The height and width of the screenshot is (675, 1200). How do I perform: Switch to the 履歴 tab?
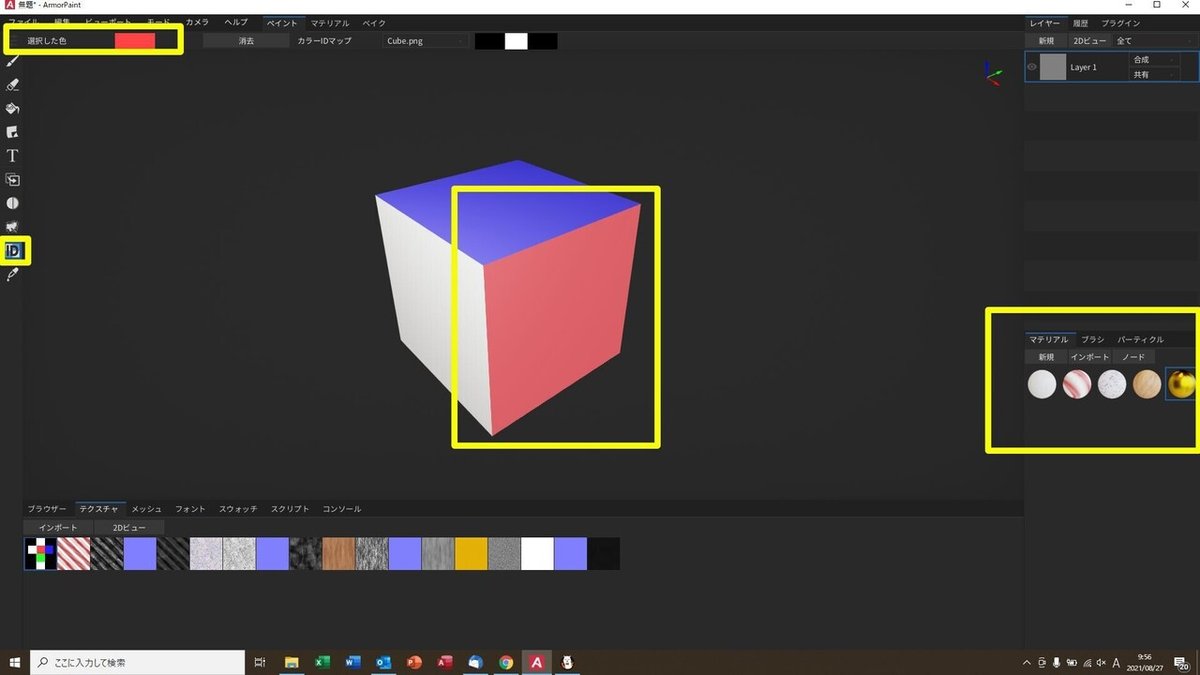1080,22
